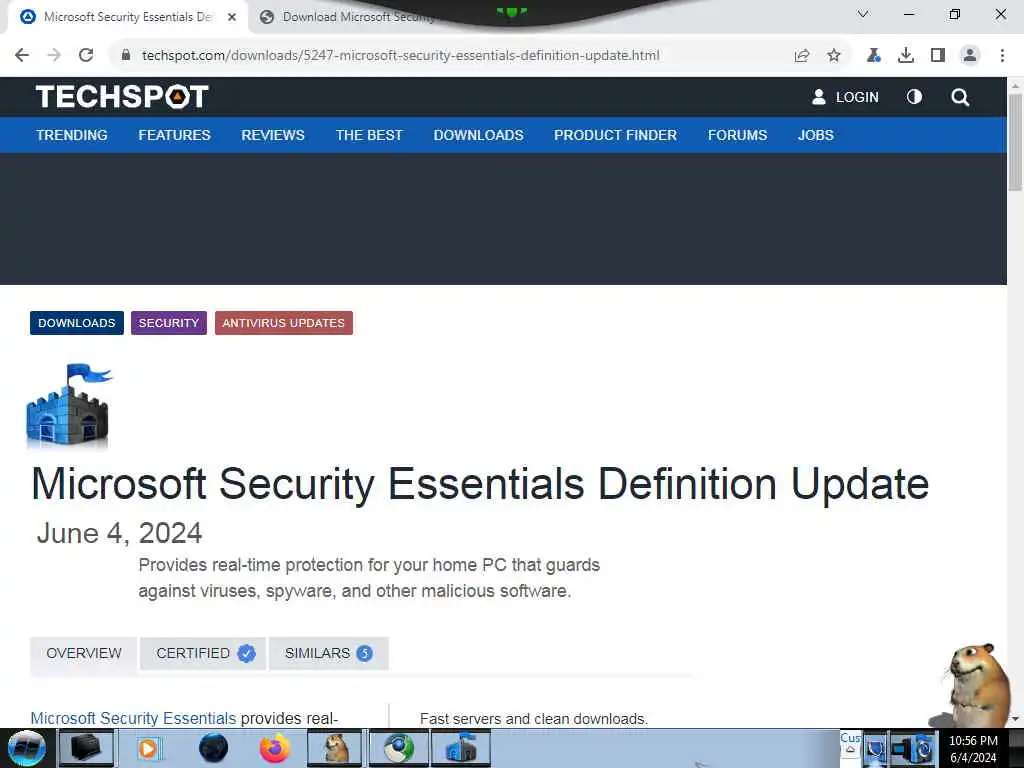
Task: Launch media player from taskbar
Action: point(148,748)
